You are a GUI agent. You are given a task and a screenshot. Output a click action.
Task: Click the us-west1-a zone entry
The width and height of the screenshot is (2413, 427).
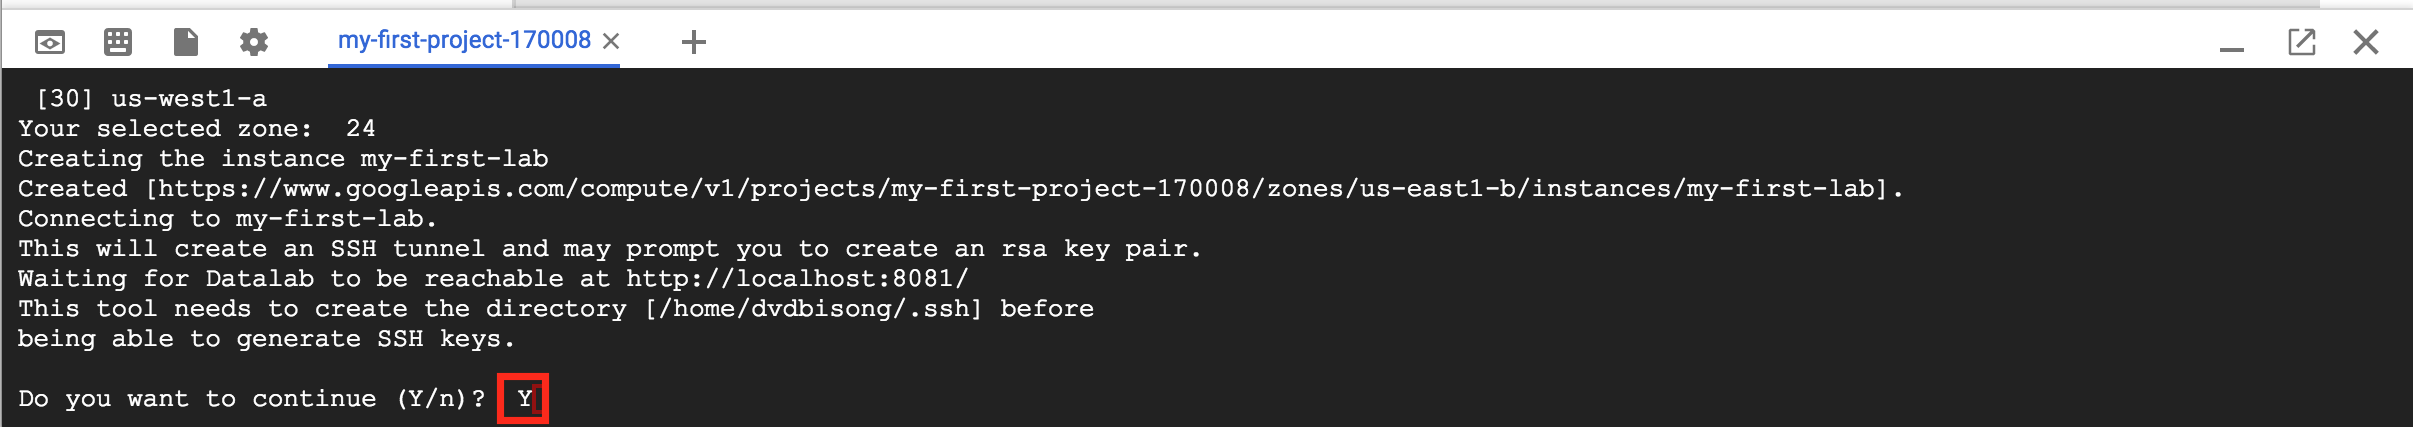pyautogui.click(x=189, y=98)
